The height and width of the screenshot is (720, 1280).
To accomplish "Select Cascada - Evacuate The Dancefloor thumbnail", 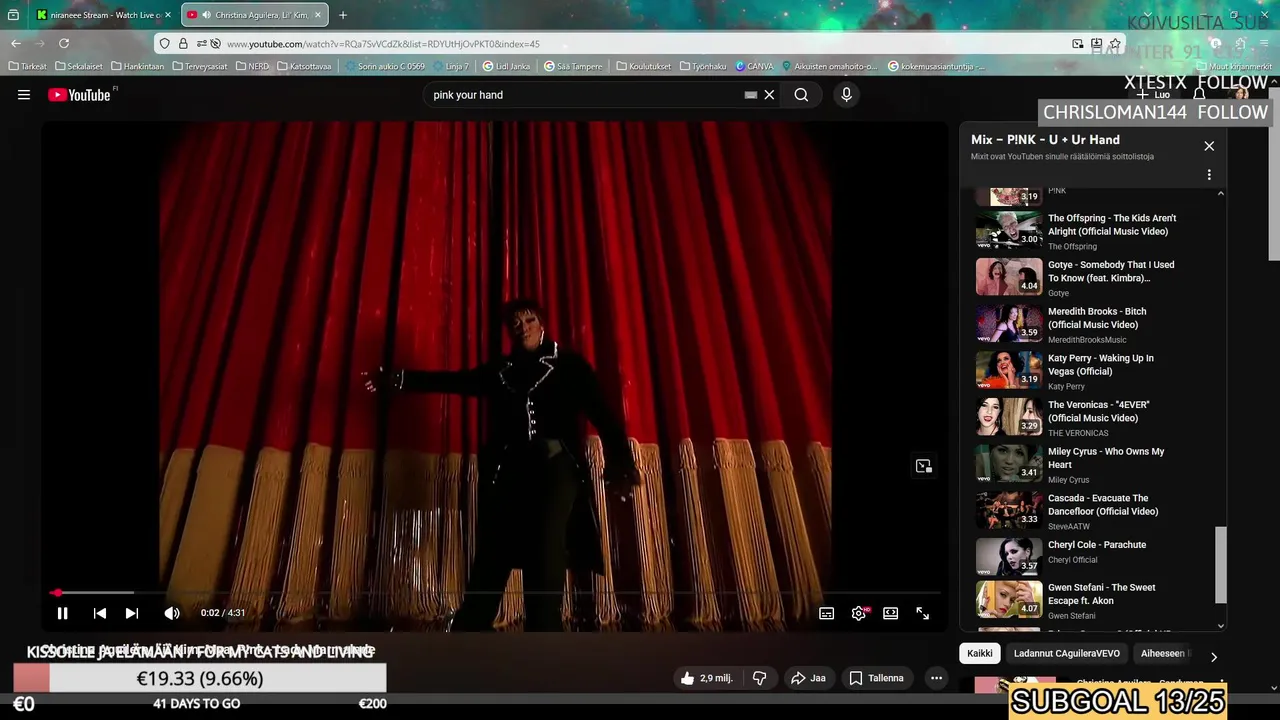I will click(x=1009, y=509).
